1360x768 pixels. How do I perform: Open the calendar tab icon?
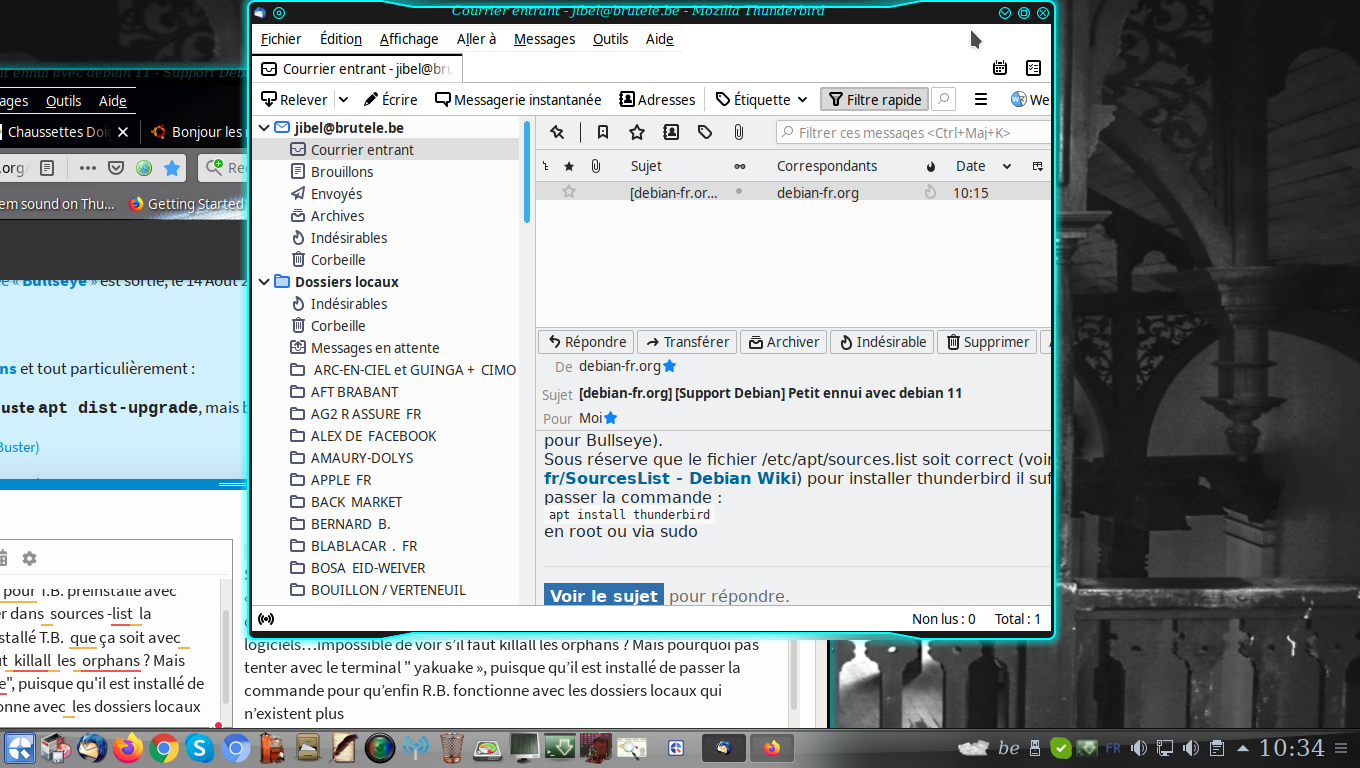[1000, 68]
